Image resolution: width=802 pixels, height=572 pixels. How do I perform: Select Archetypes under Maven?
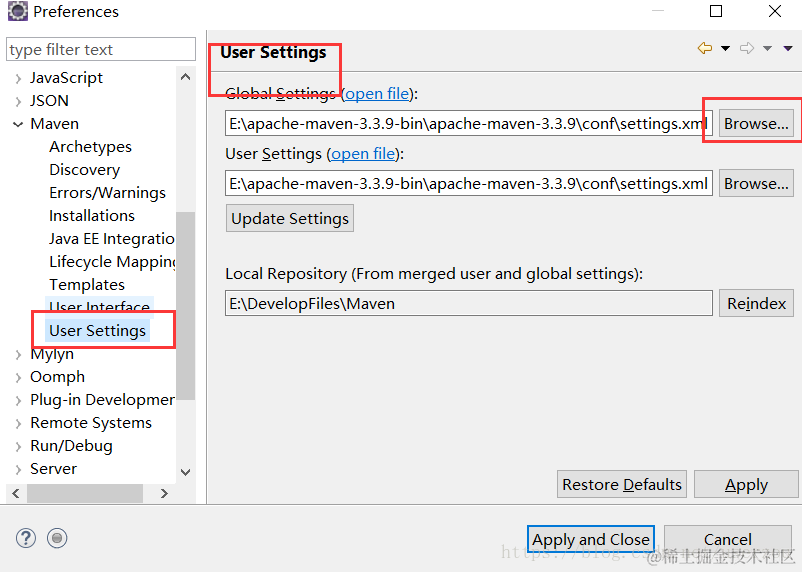(90, 147)
